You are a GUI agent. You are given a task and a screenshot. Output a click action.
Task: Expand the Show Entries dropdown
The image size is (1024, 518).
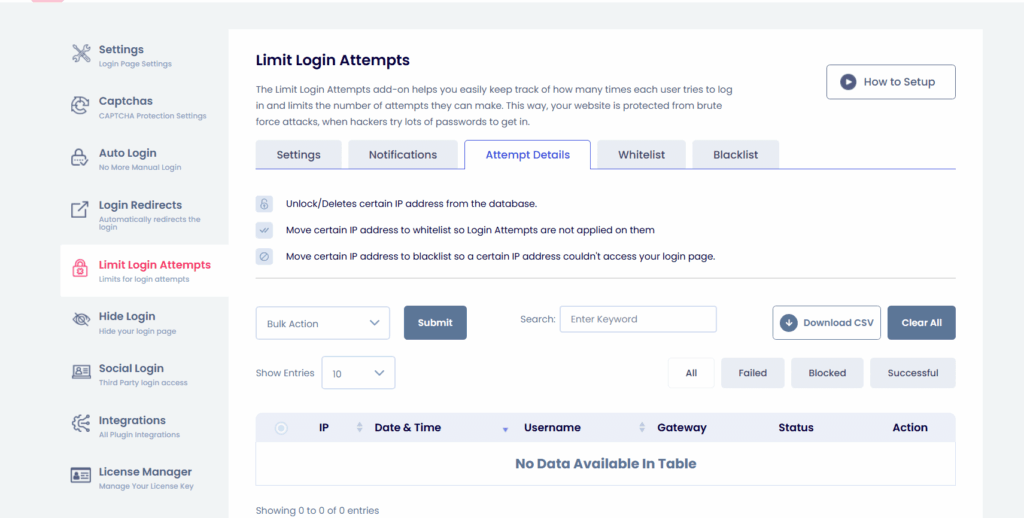(x=358, y=373)
